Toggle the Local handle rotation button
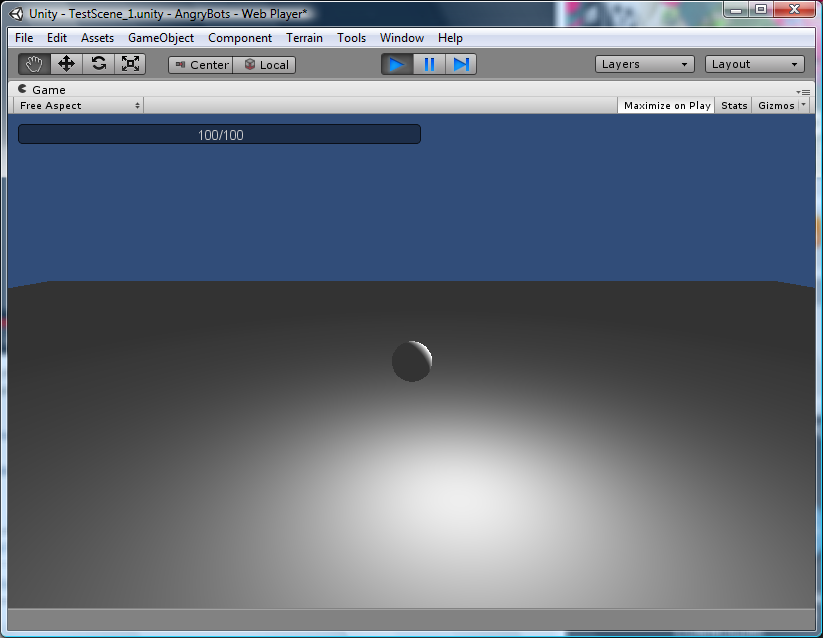 265,65
